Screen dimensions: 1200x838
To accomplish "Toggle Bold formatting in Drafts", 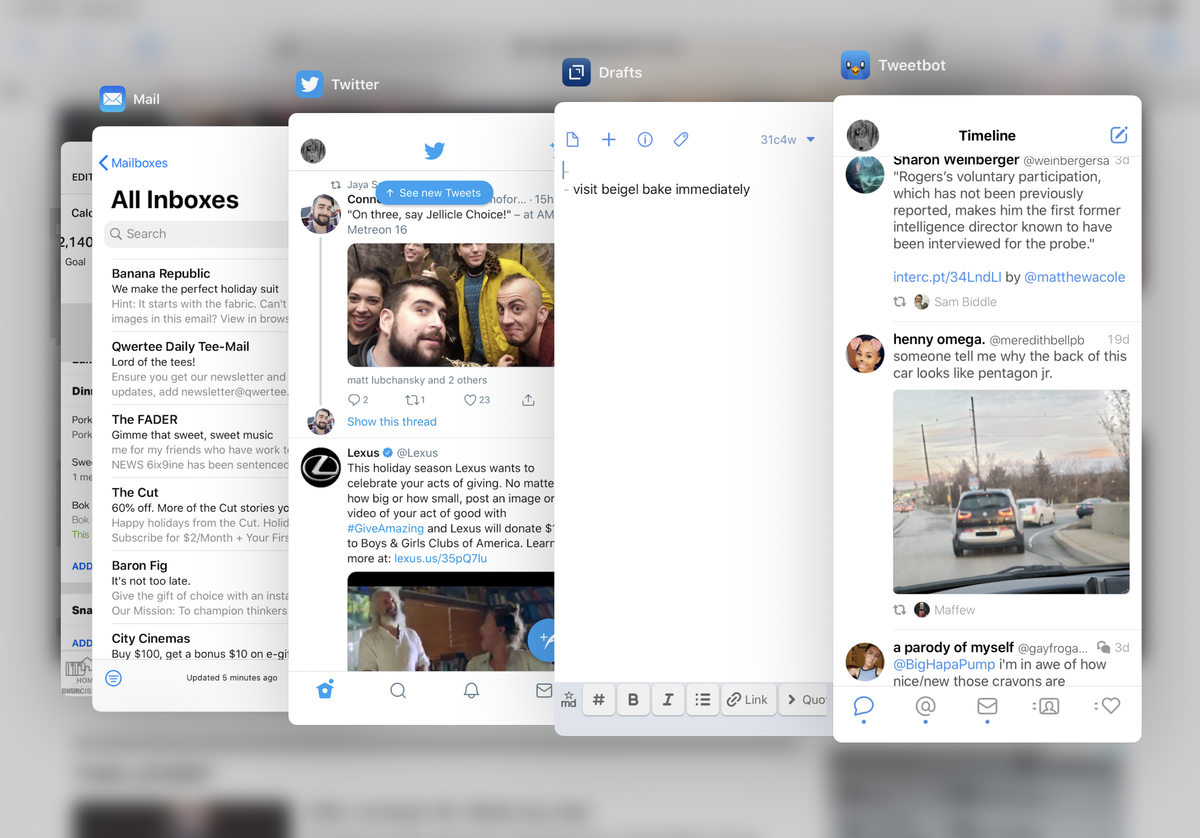I will pyautogui.click(x=633, y=699).
